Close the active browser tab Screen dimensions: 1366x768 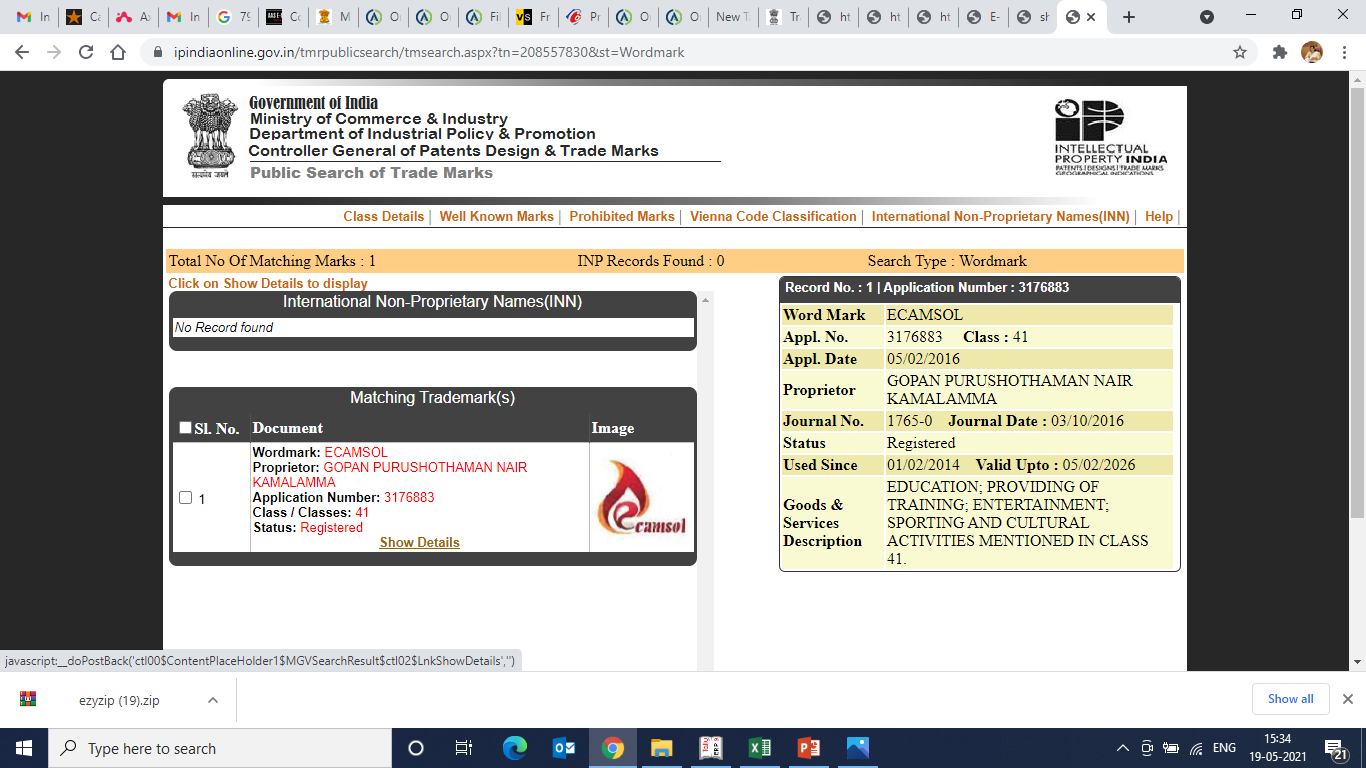point(1091,17)
